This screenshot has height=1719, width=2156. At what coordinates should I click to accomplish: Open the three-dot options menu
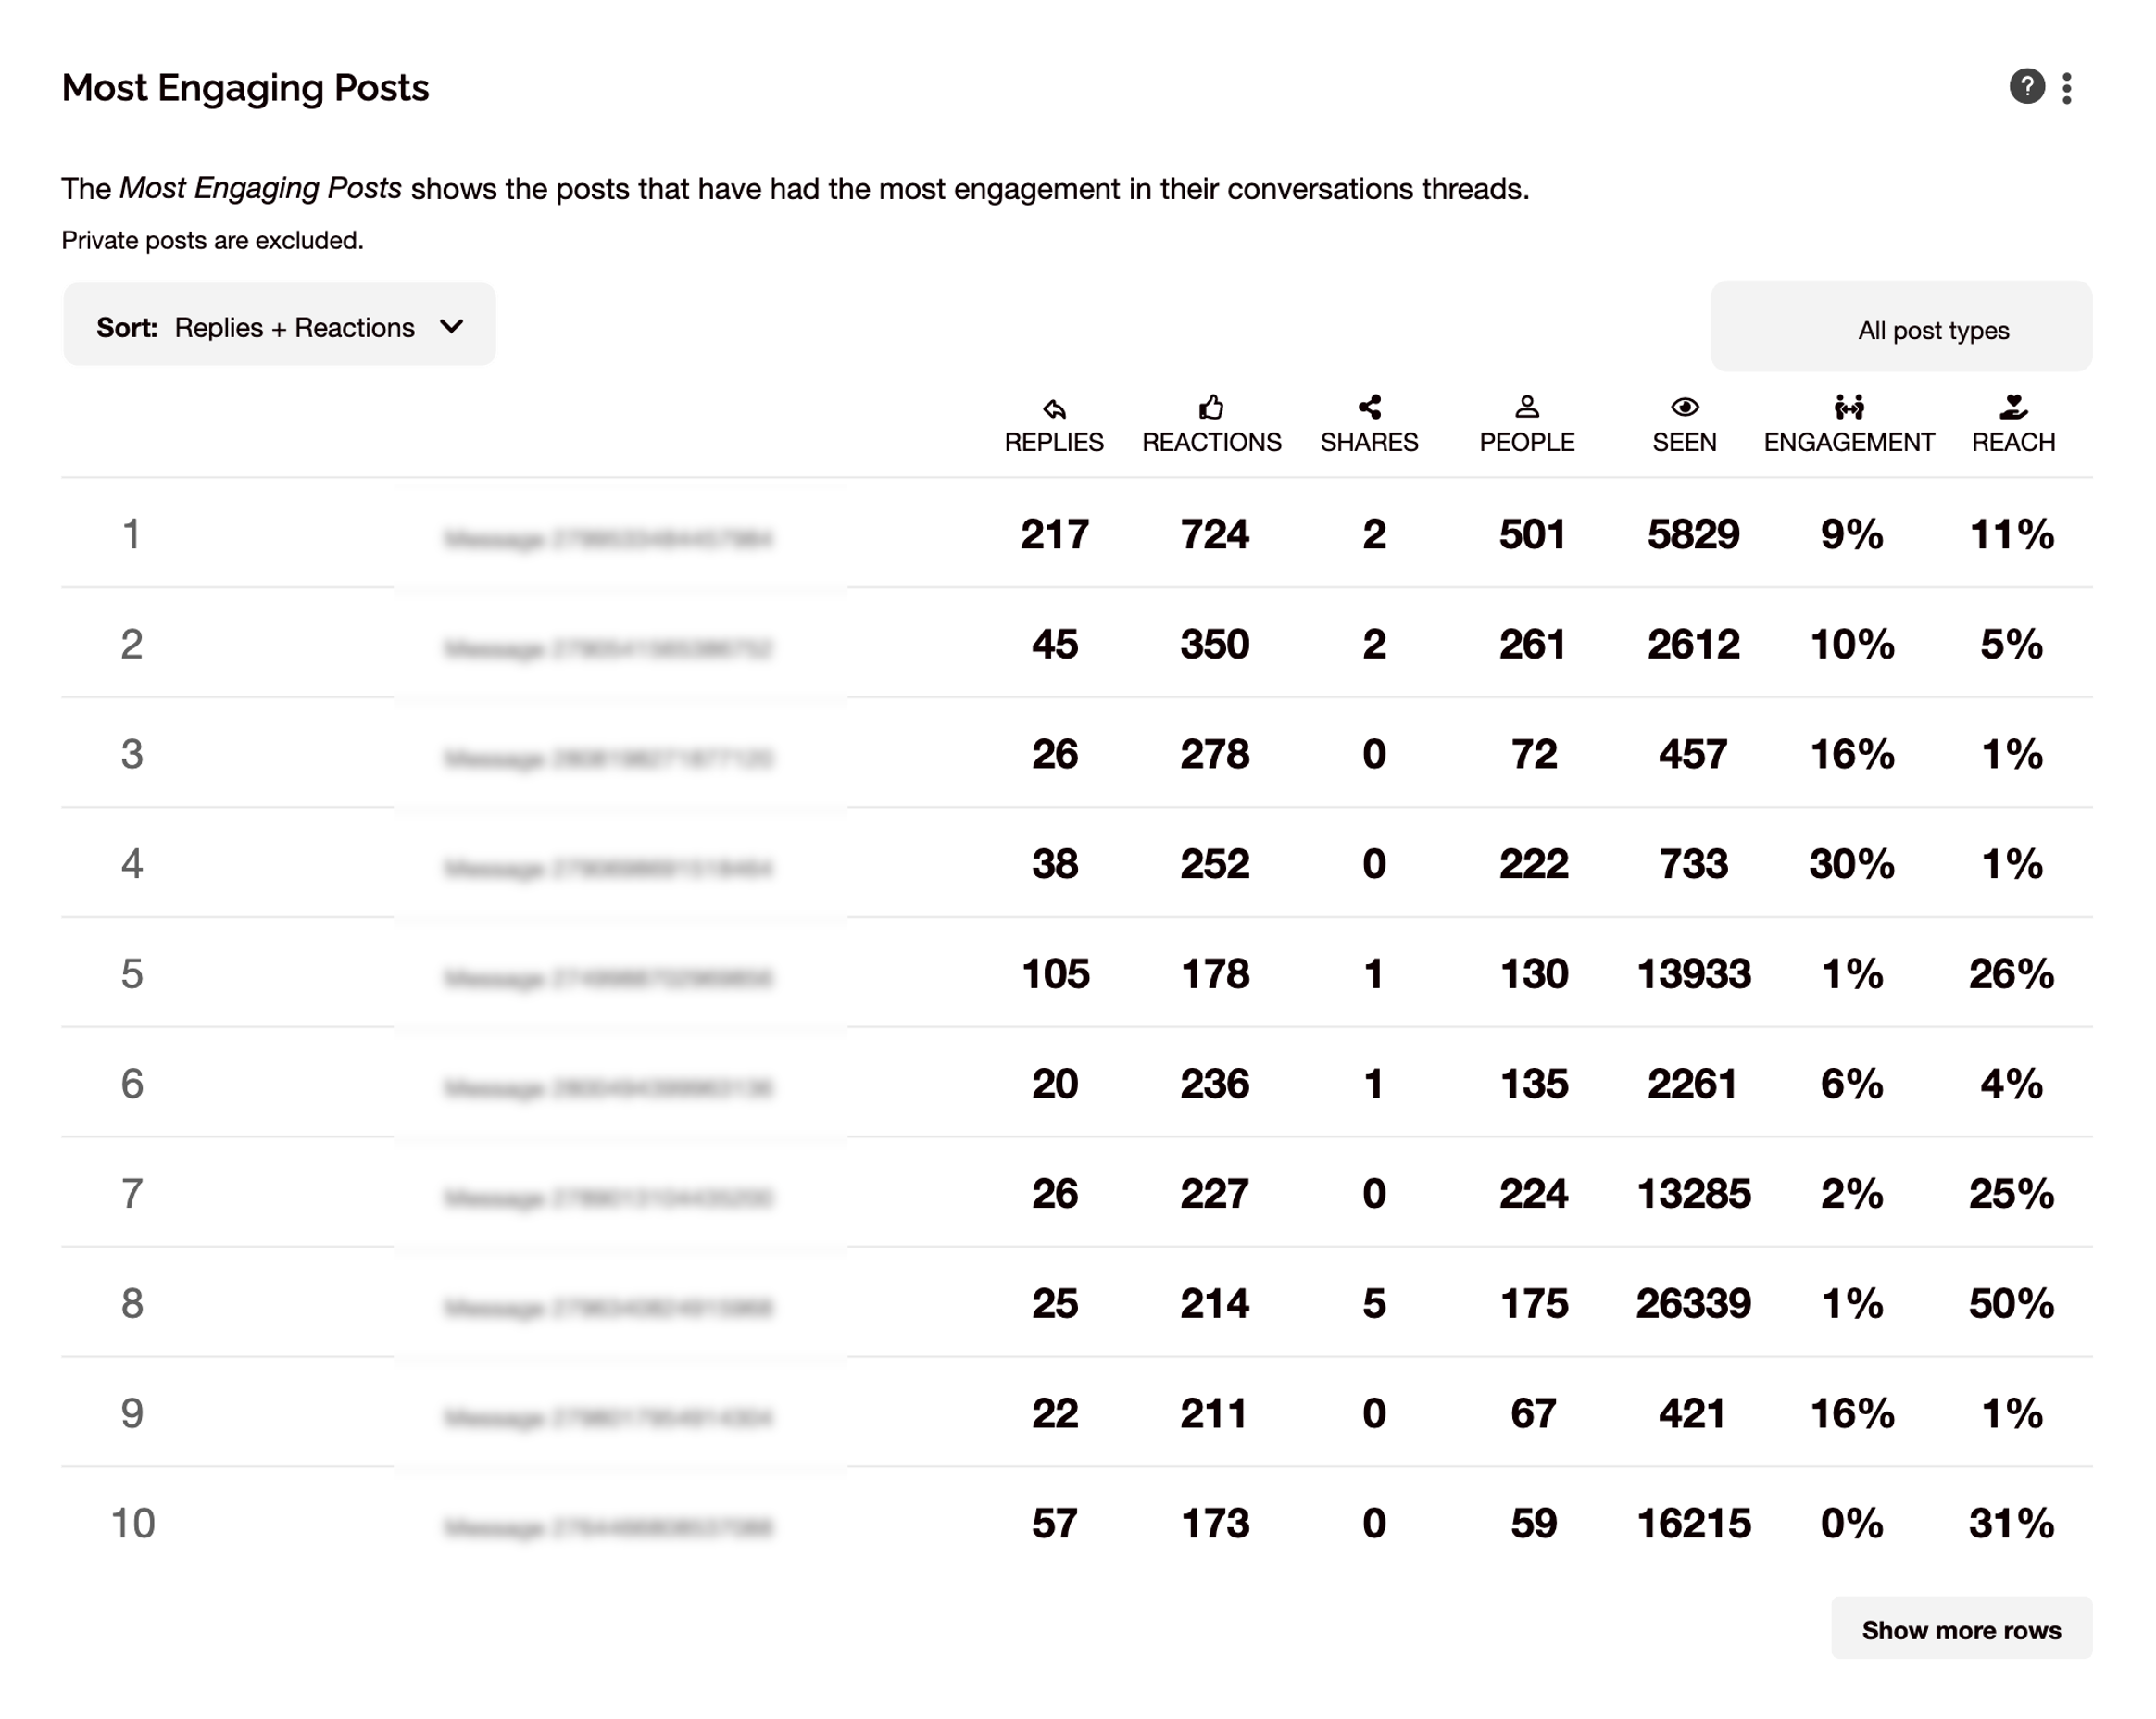click(2067, 88)
